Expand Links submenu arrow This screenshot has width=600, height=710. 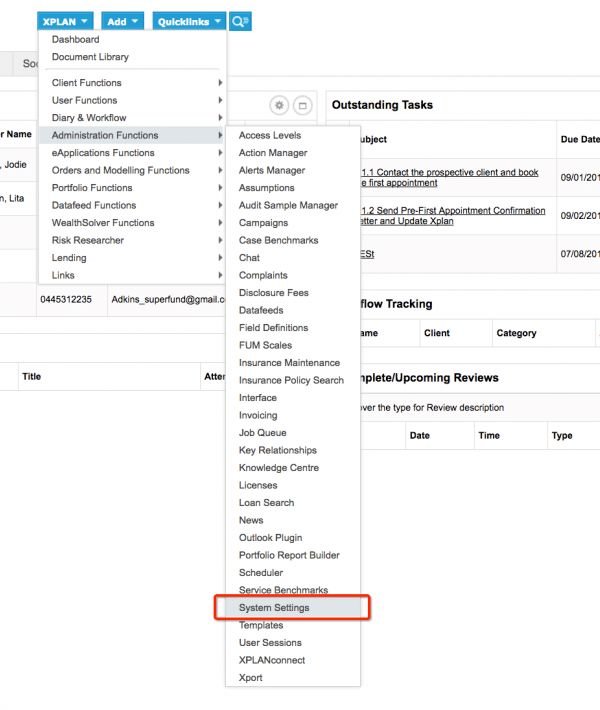click(x=220, y=275)
